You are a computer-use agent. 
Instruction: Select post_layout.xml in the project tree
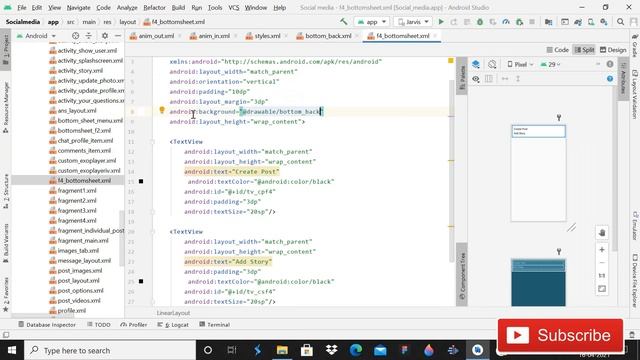tap(78, 280)
